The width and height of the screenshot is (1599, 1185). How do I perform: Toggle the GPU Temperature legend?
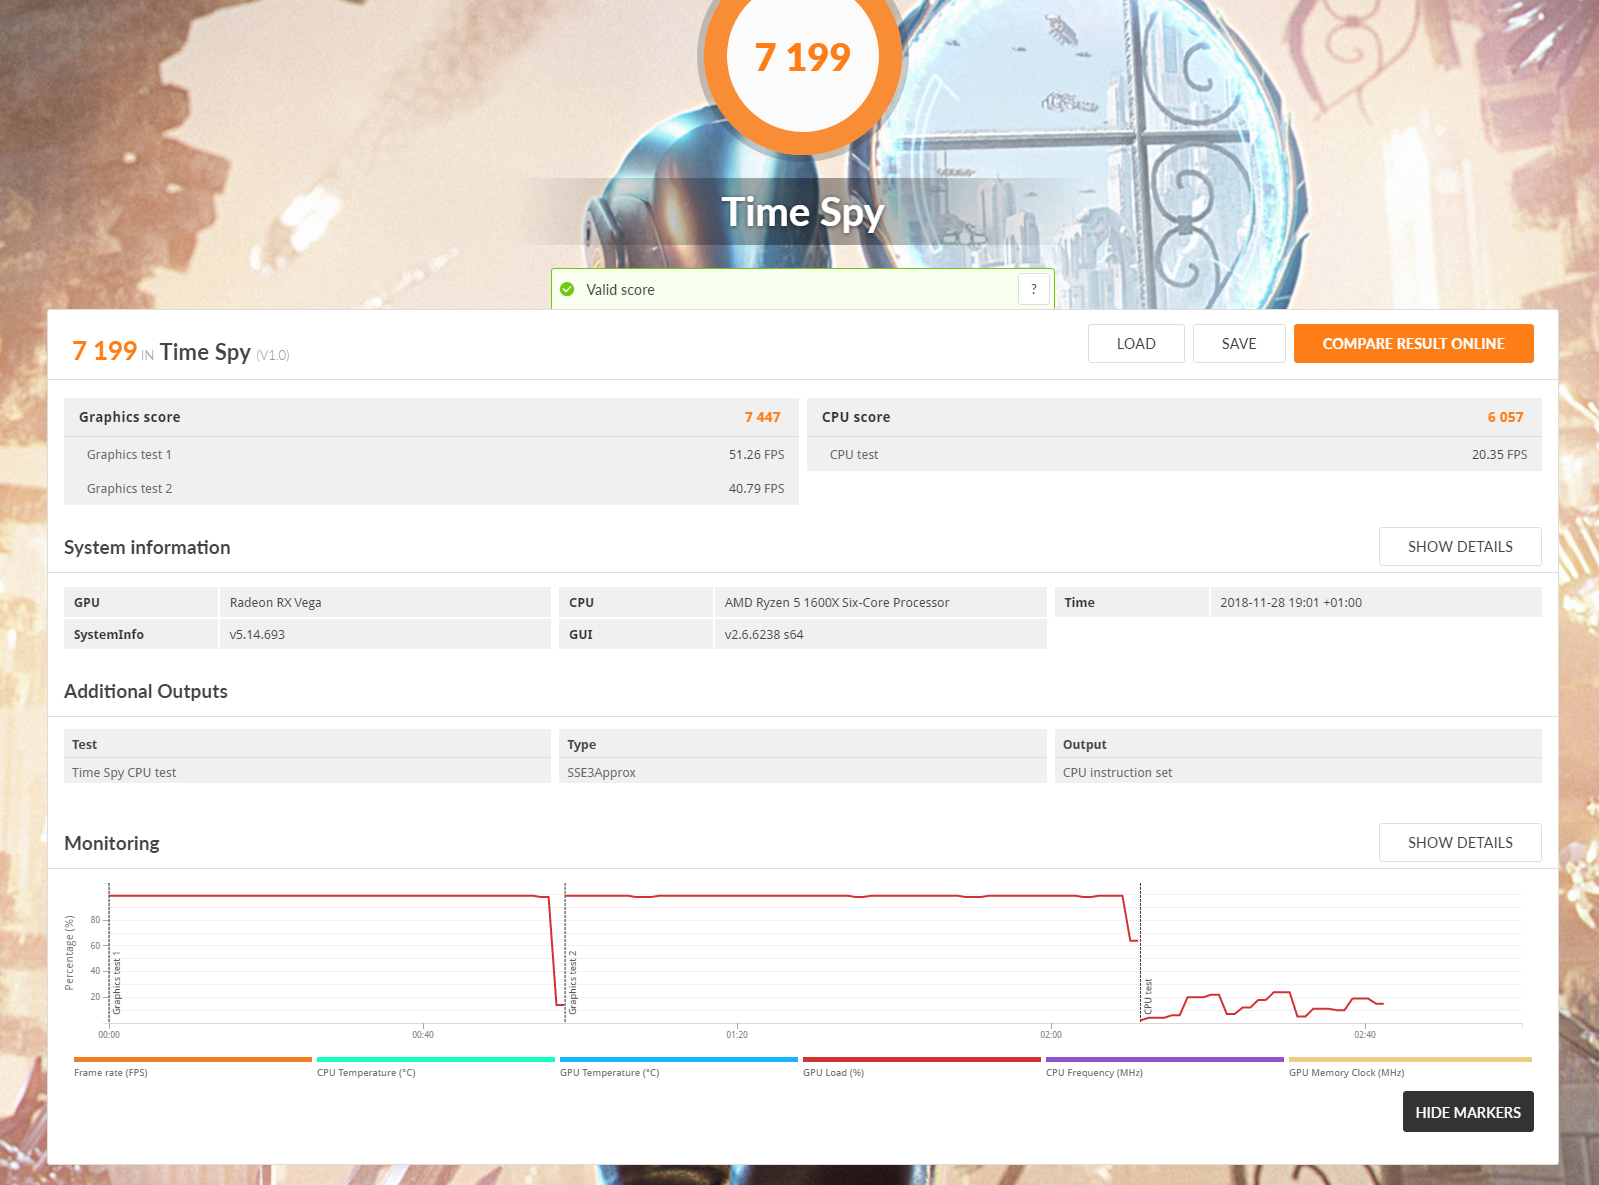point(678,1067)
